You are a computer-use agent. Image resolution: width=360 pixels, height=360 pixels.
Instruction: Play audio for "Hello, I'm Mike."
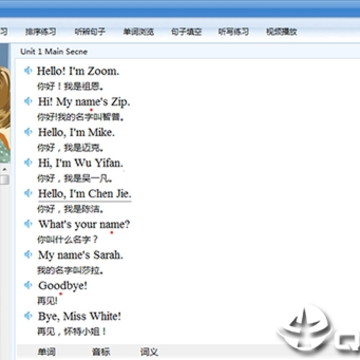[28, 132]
